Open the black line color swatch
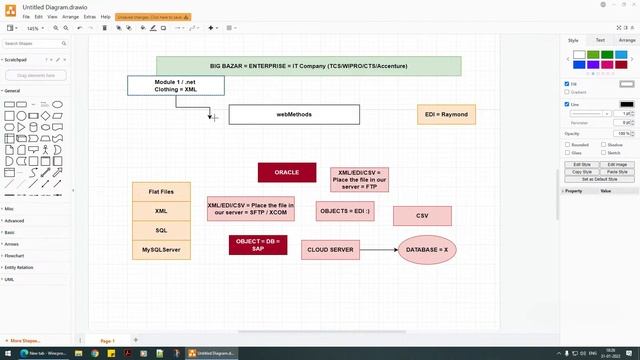 coord(627,104)
